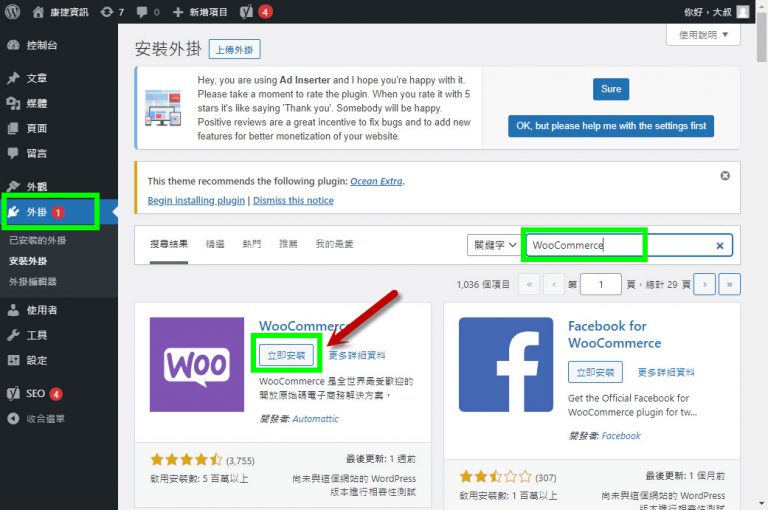Image resolution: width=768 pixels, height=510 pixels.
Task: Open 更多詳細資料 for WooCommerce
Action: 357,355
